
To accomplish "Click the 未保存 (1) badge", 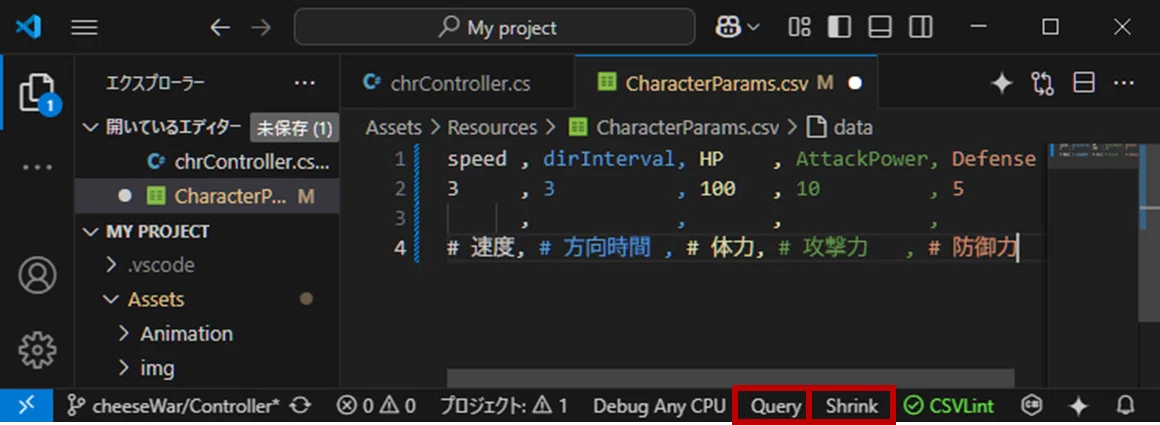I will pos(294,128).
